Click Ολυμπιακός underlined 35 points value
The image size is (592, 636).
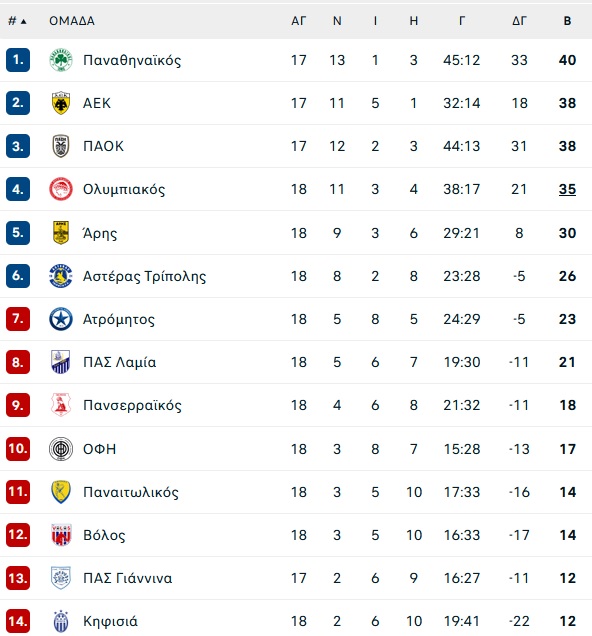pos(567,189)
